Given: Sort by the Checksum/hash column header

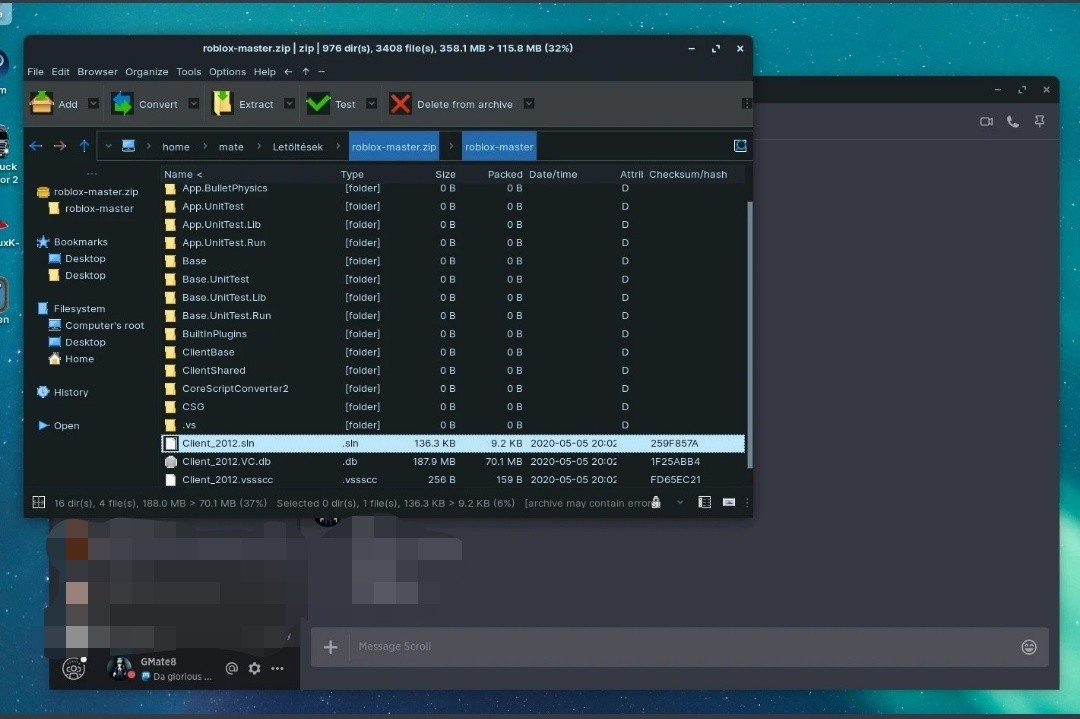Looking at the screenshot, I should coord(687,174).
